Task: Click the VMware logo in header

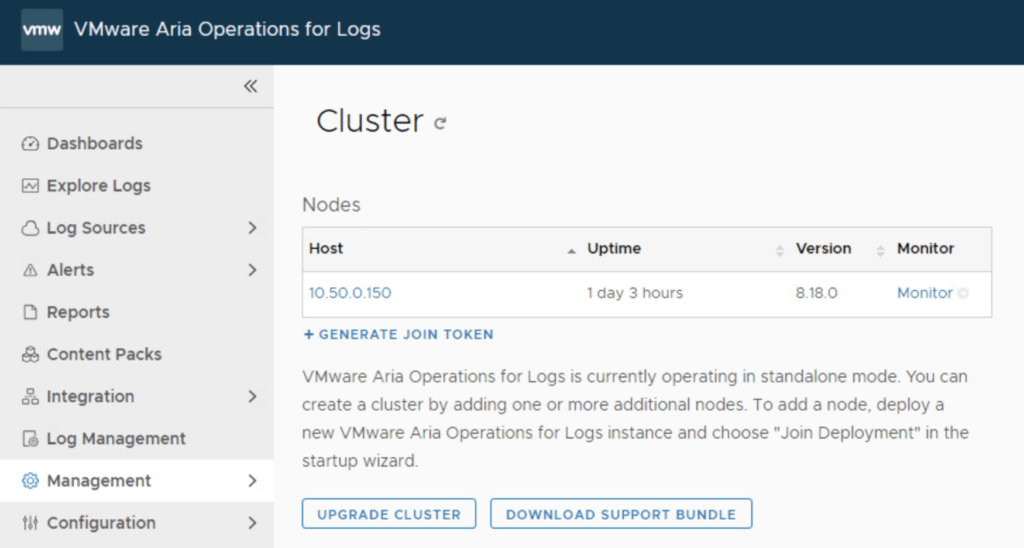Action: click(x=42, y=30)
